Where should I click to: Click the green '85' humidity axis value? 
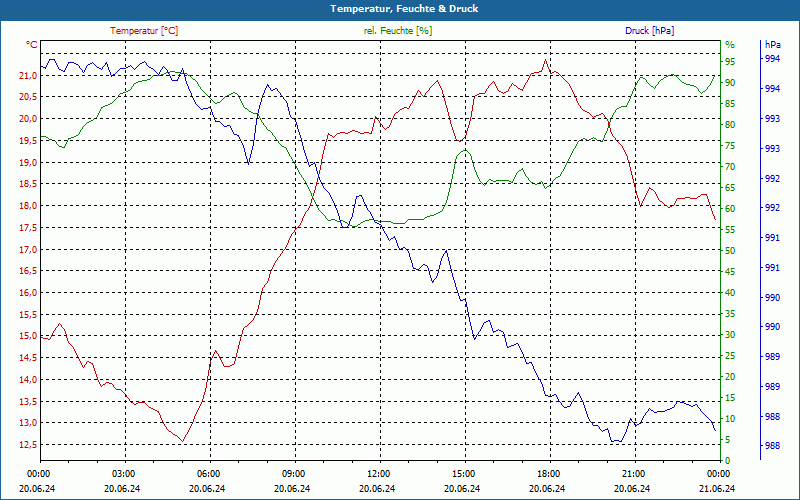(730, 104)
